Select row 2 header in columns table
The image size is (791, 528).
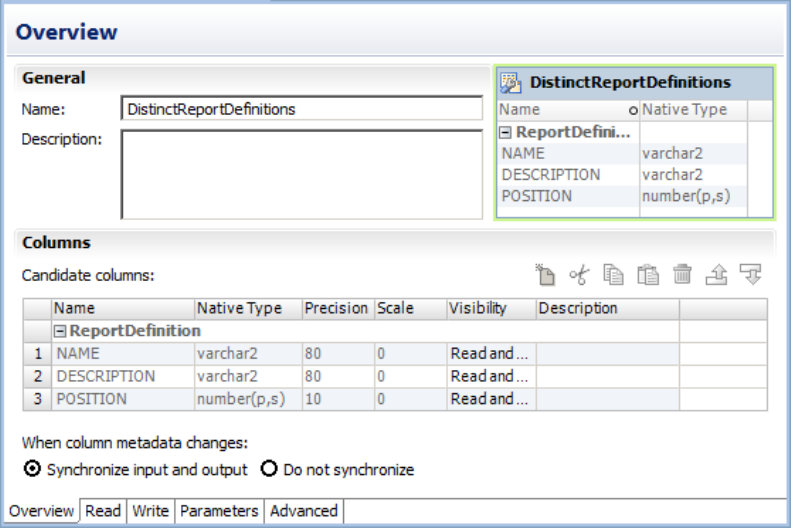[37, 376]
